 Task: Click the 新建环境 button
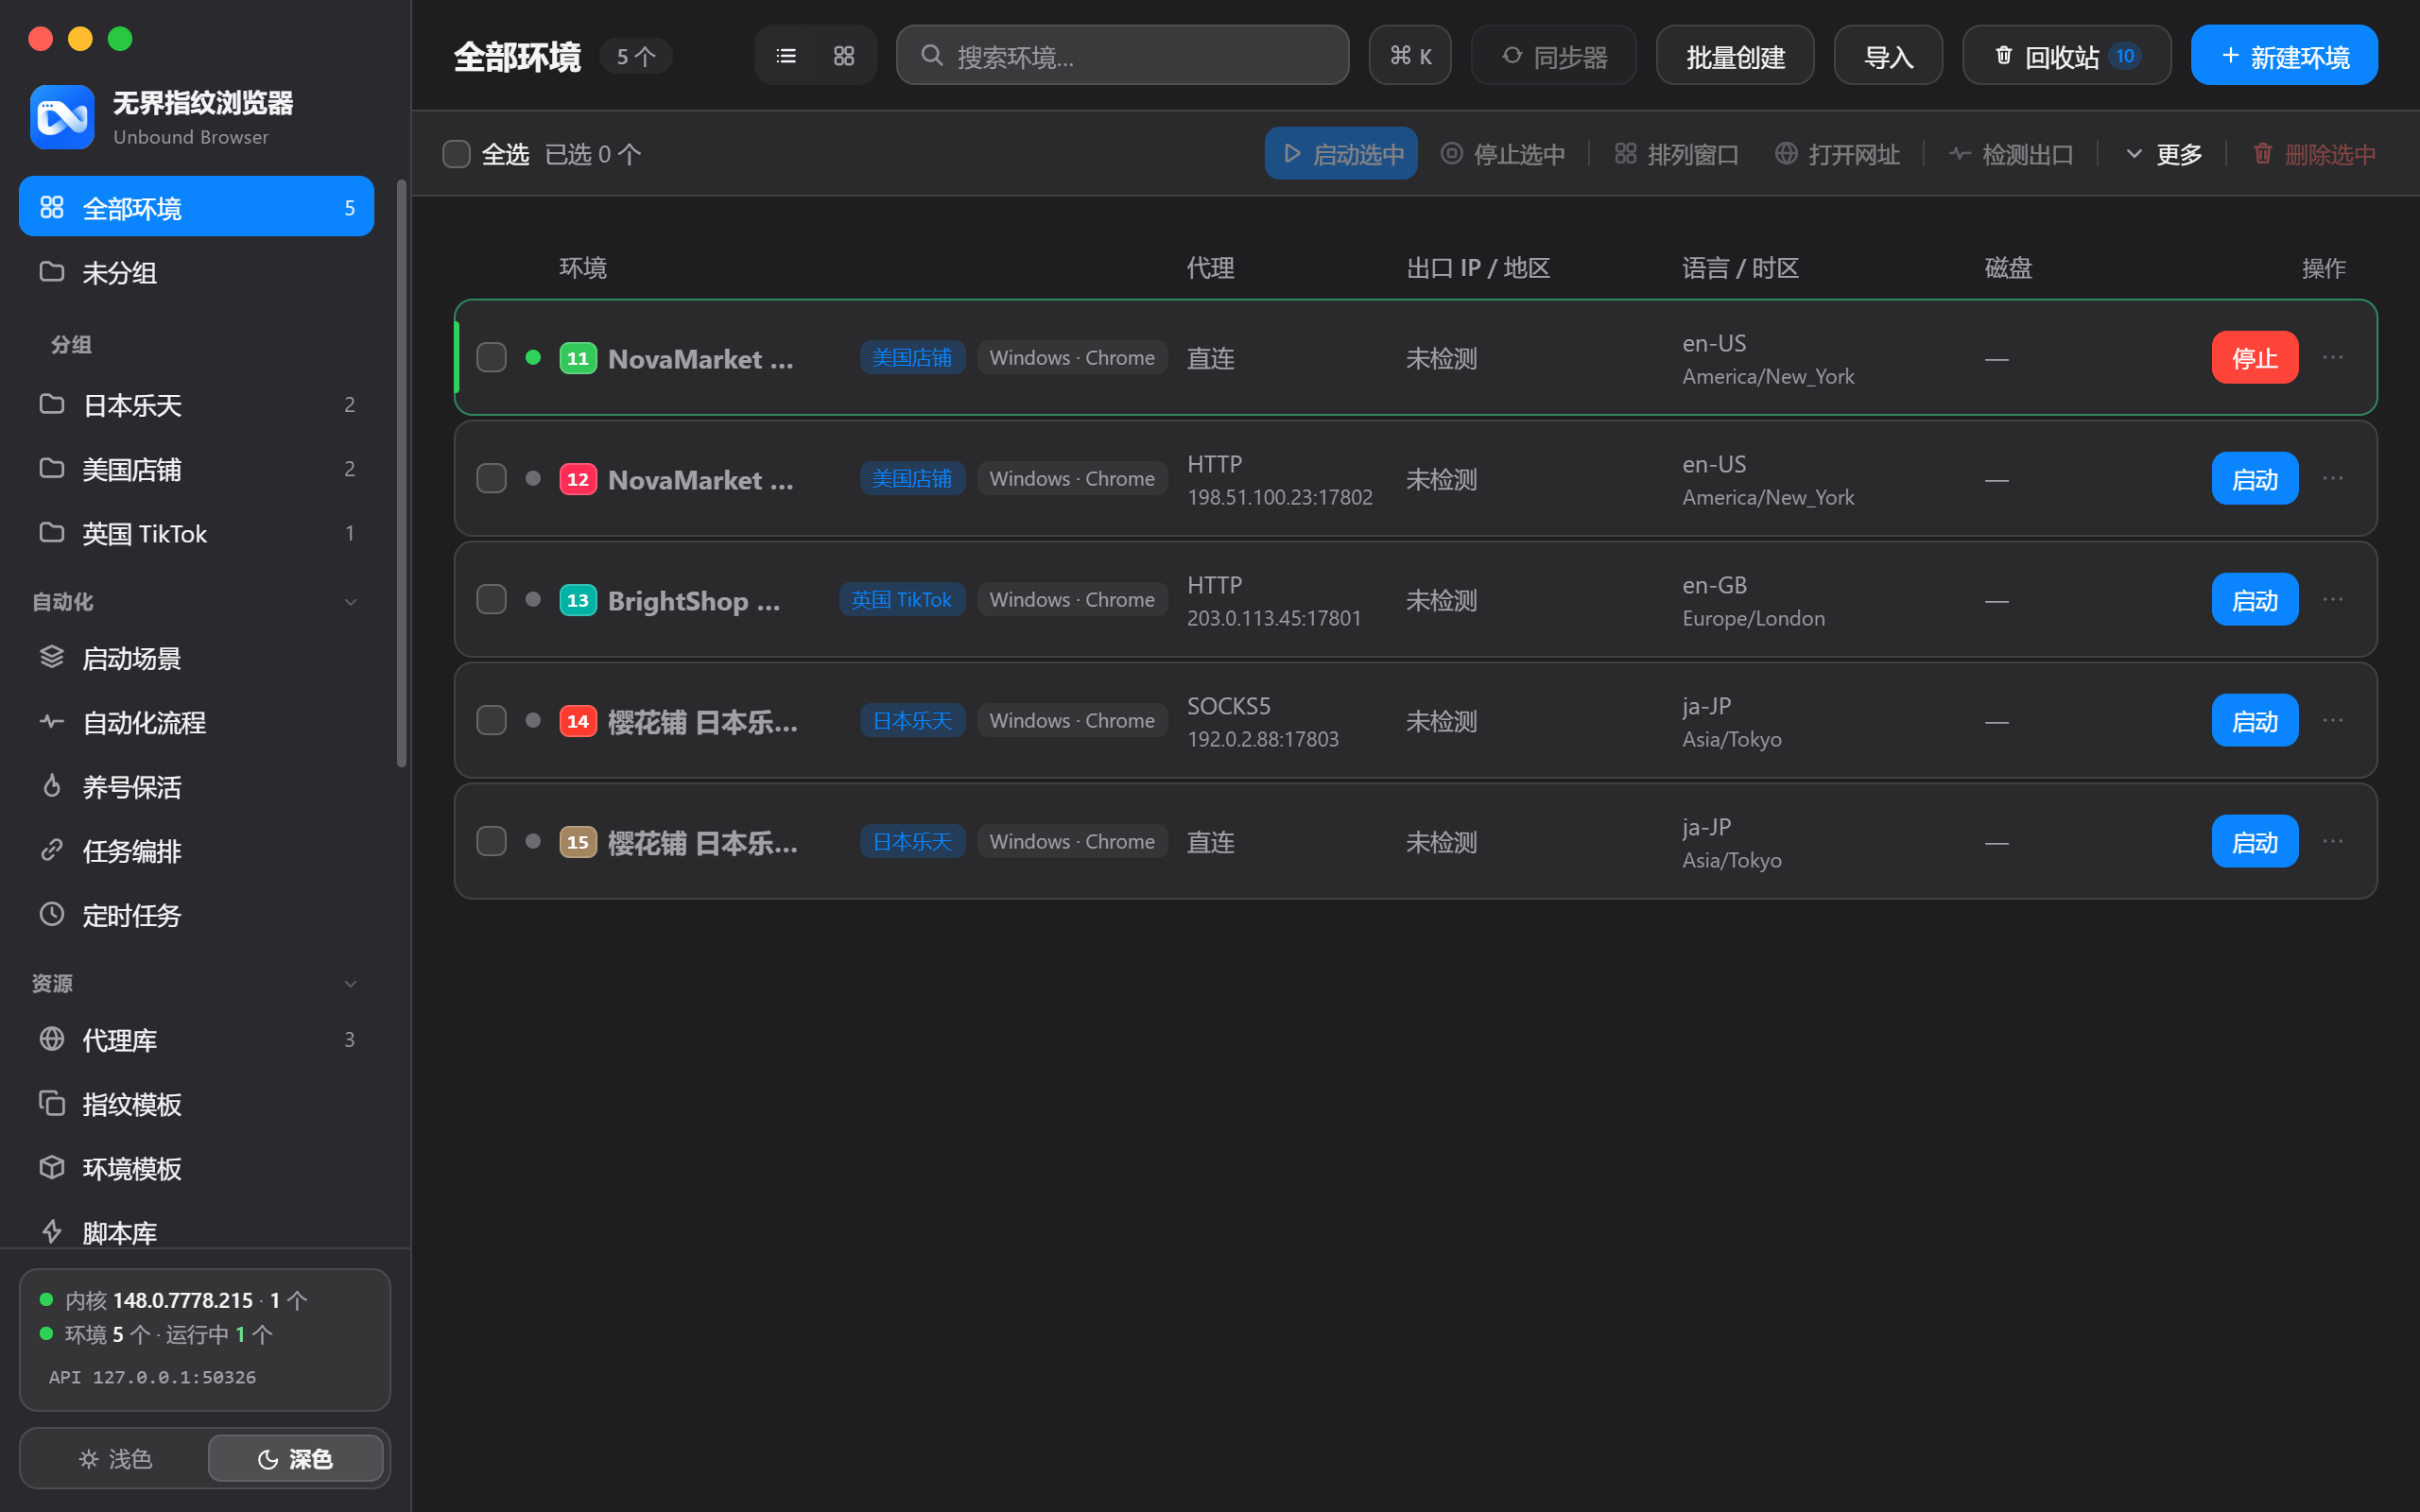(x=2284, y=56)
